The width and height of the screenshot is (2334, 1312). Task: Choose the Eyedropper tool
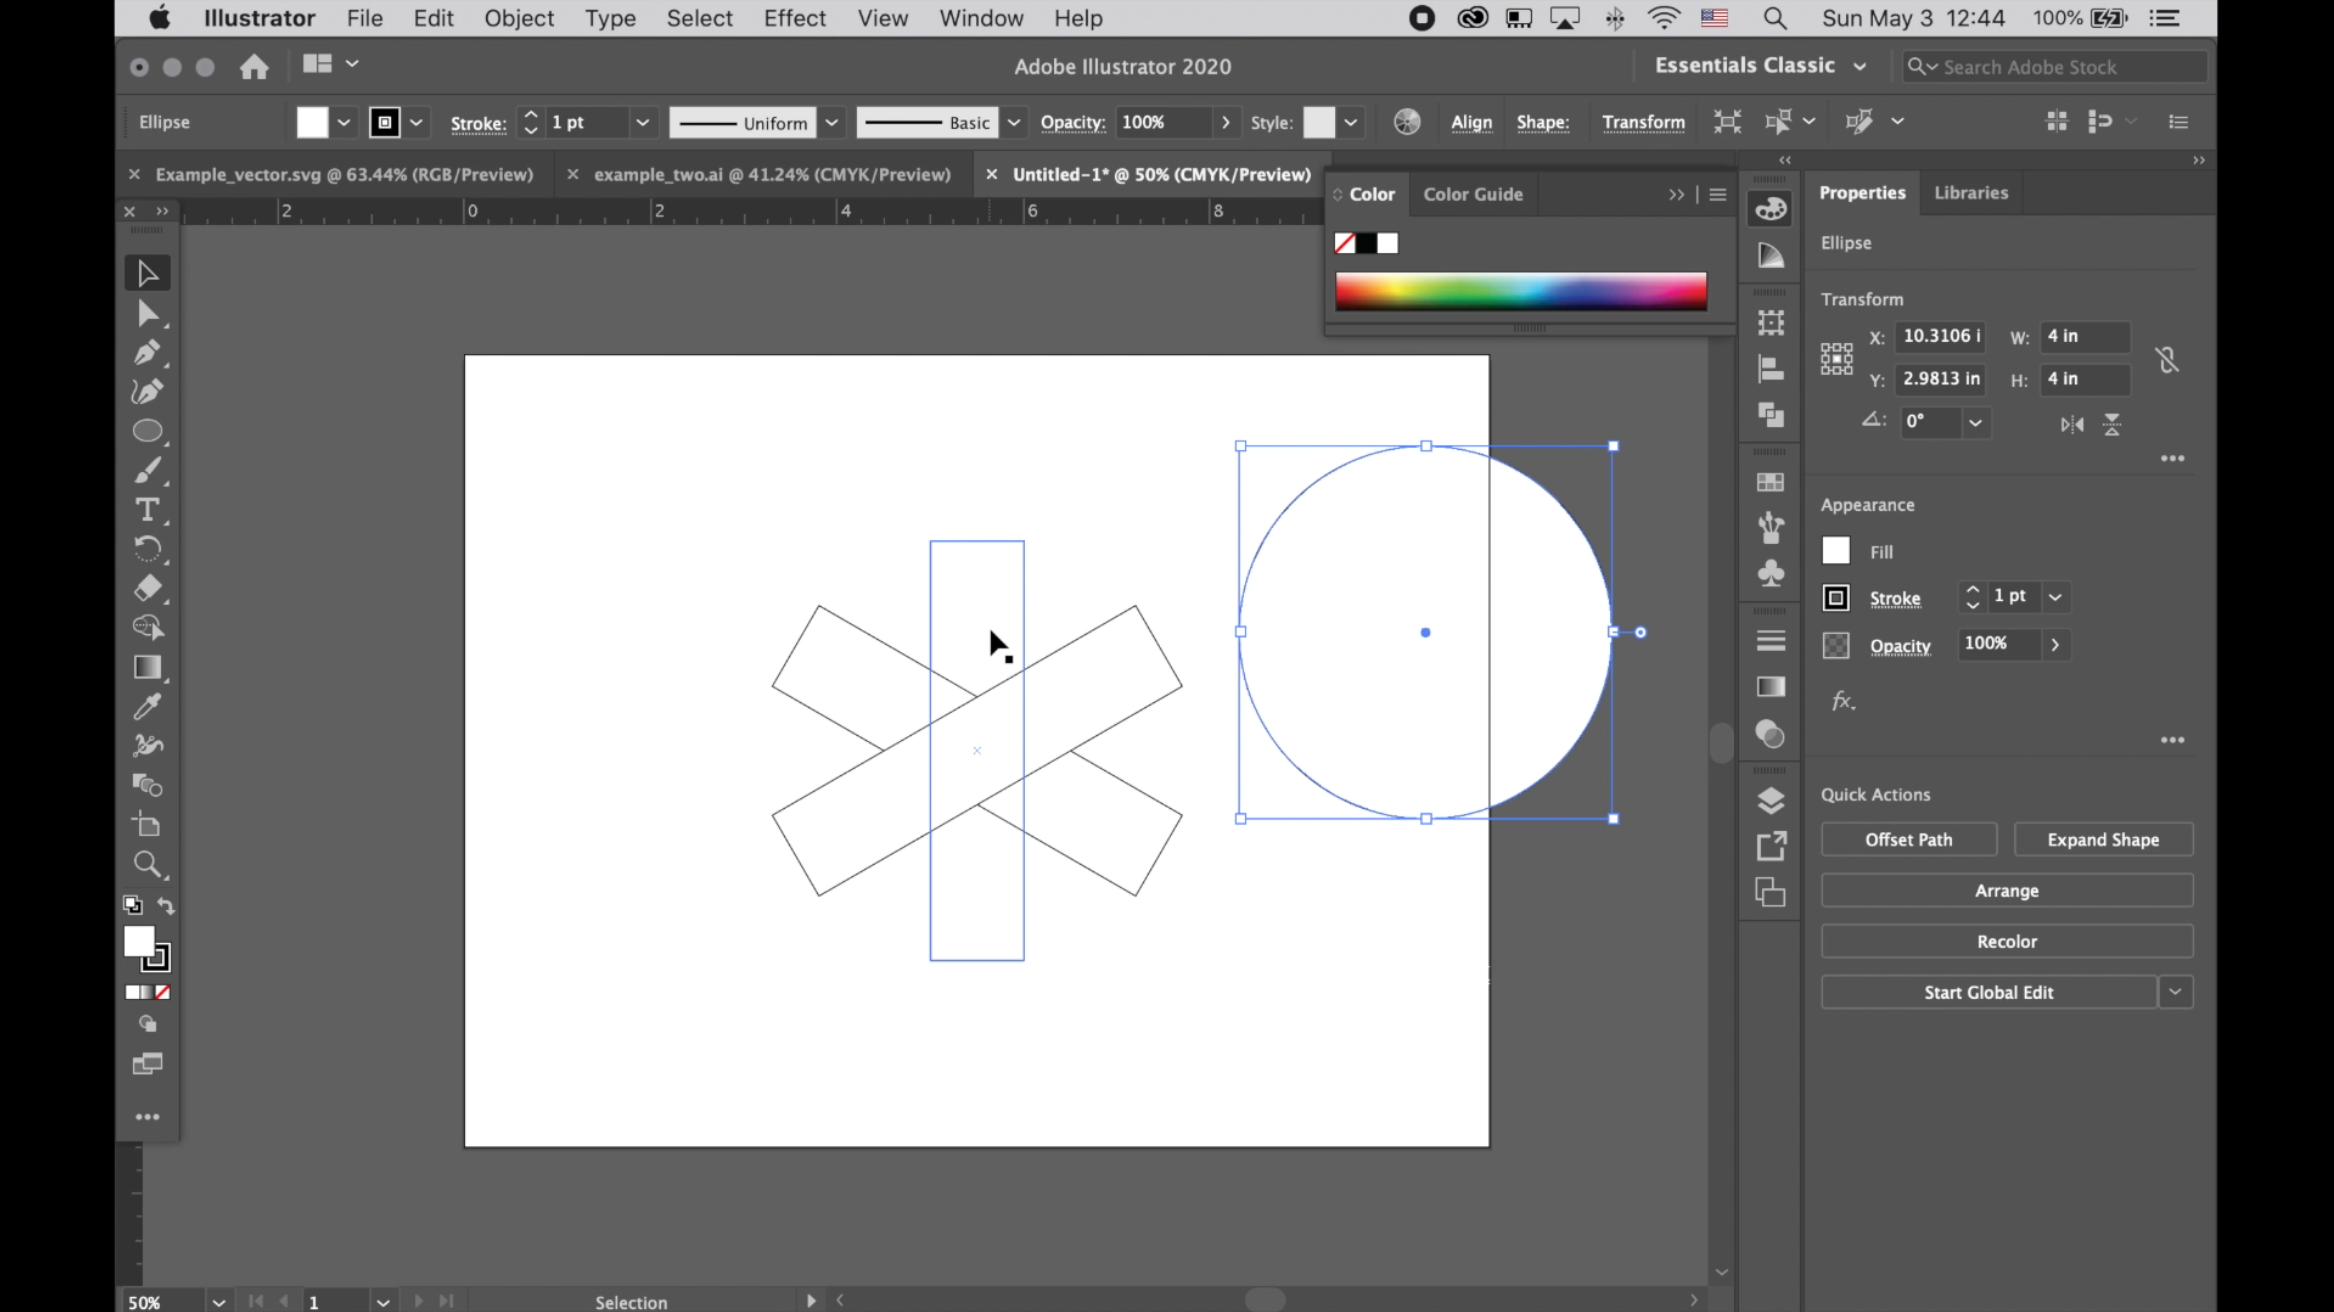pyautogui.click(x=147, y=707)
